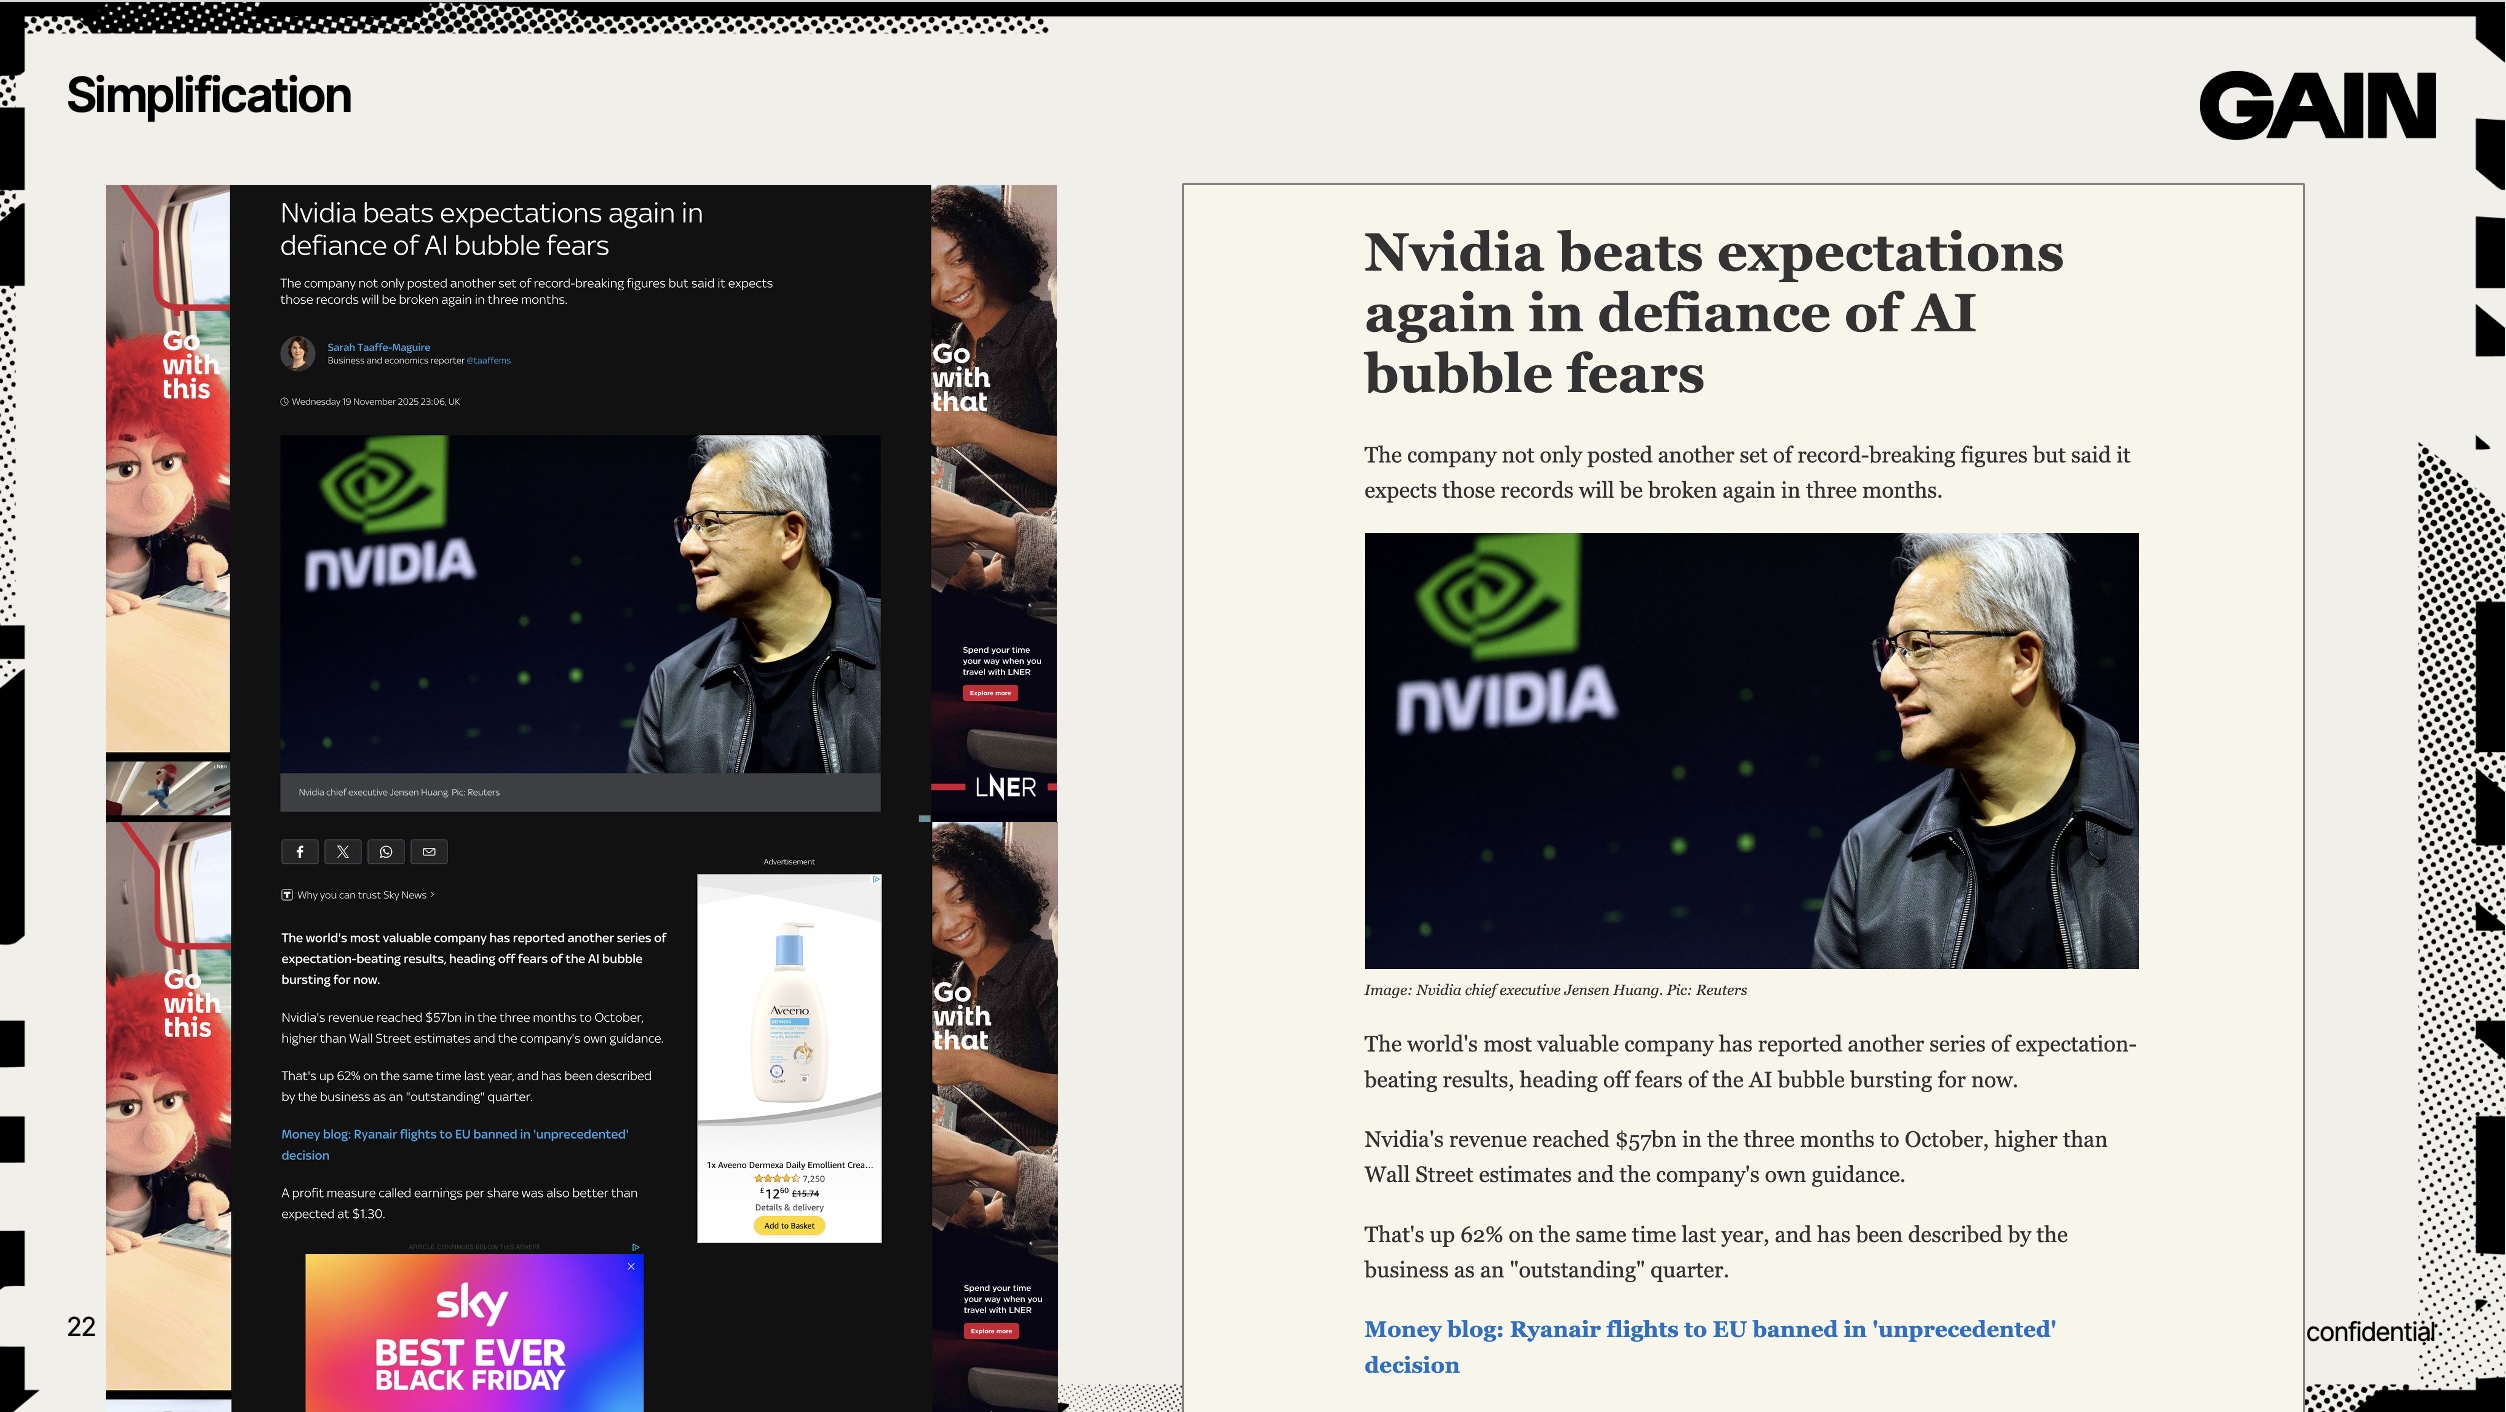Screen dimensions: 2506x1412
Task: Open 'Details & delivery' in the Aveeno advert
Action: coord(789,1208)
